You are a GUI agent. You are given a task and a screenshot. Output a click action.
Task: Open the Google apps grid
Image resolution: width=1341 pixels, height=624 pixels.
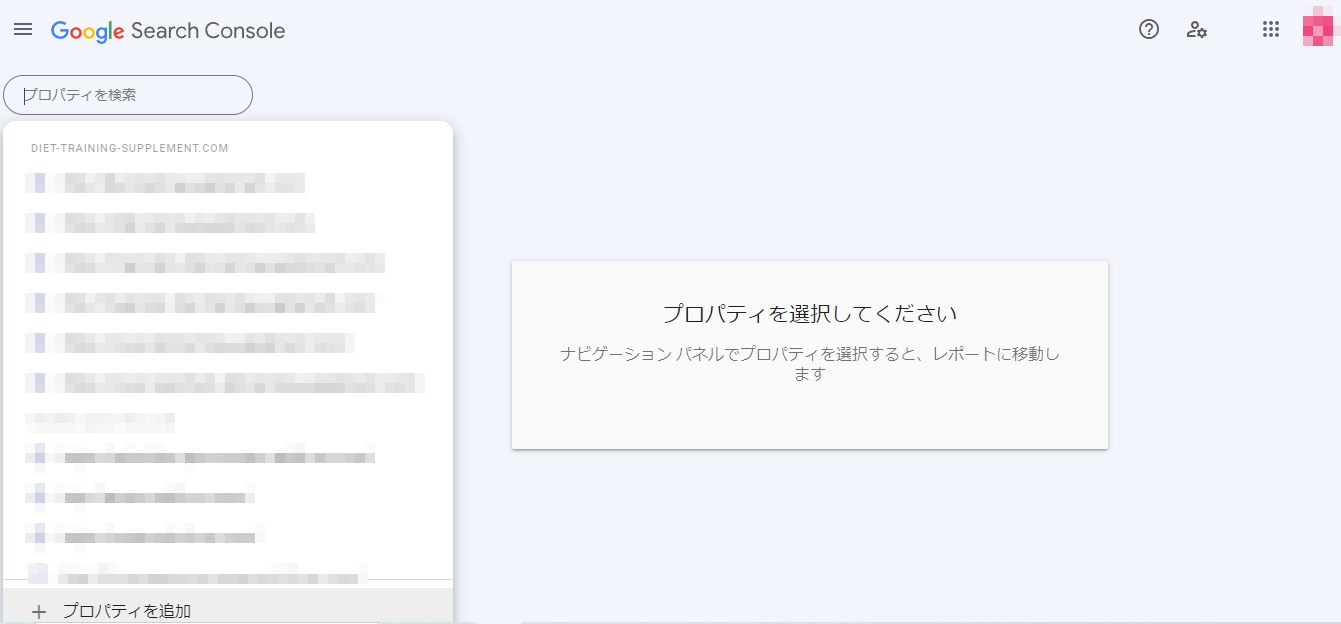(1271, 30)
